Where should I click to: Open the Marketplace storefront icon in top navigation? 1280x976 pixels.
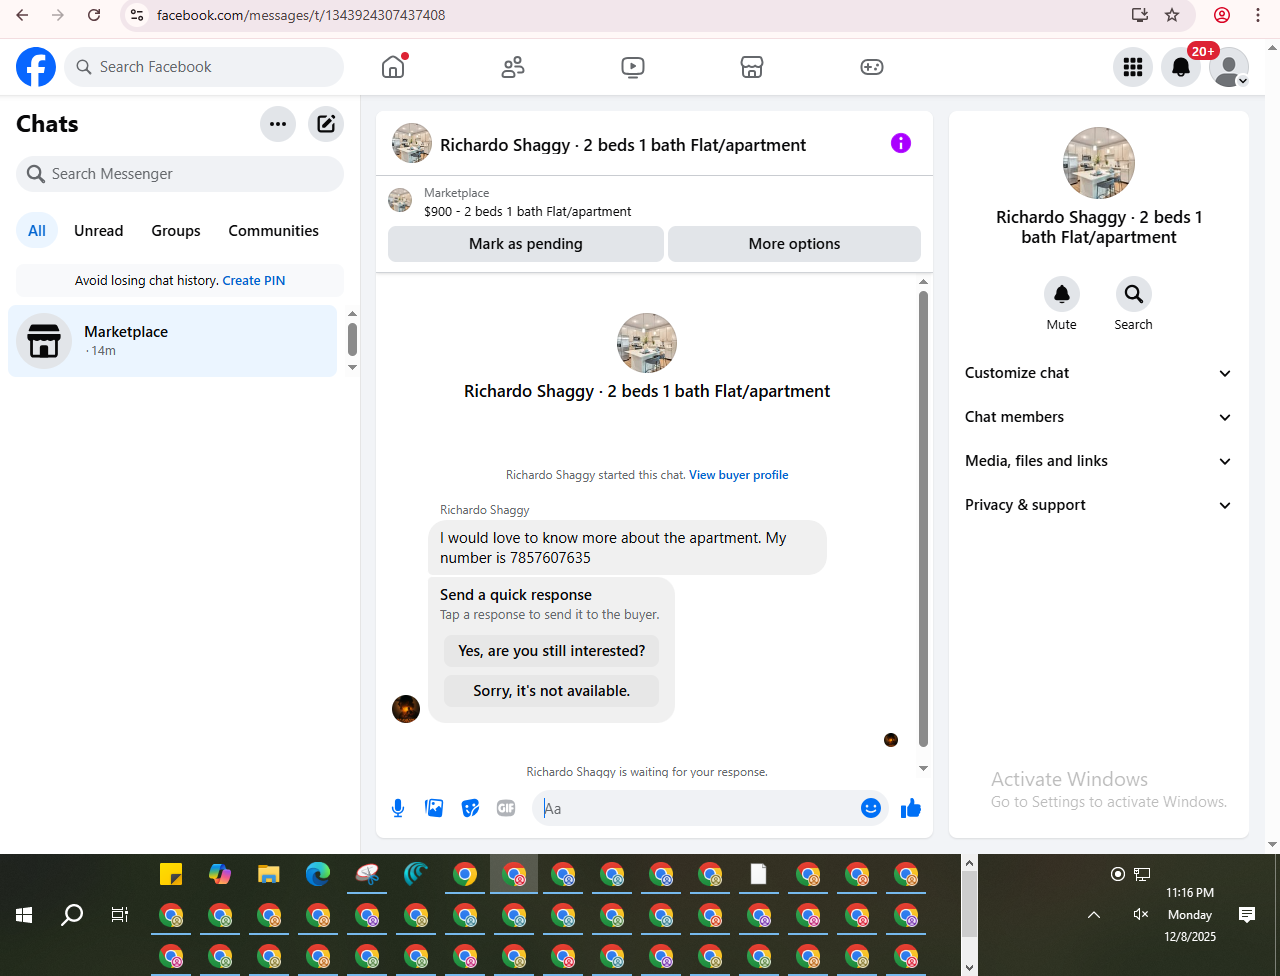[752, 67]
